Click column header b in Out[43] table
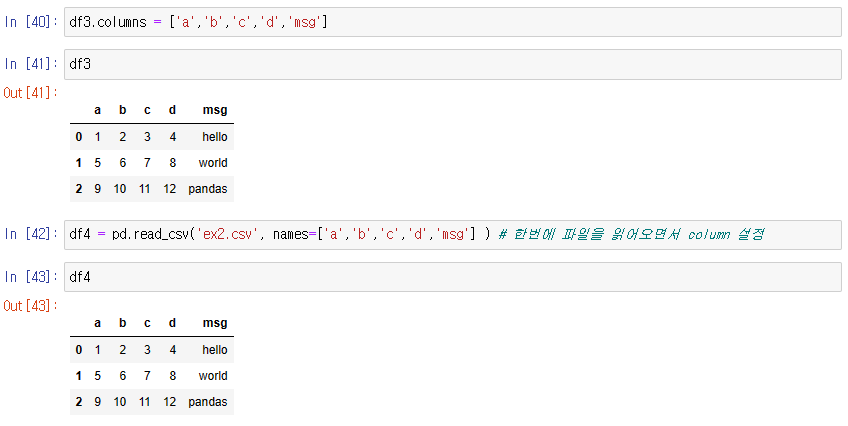 click(123, 323)
